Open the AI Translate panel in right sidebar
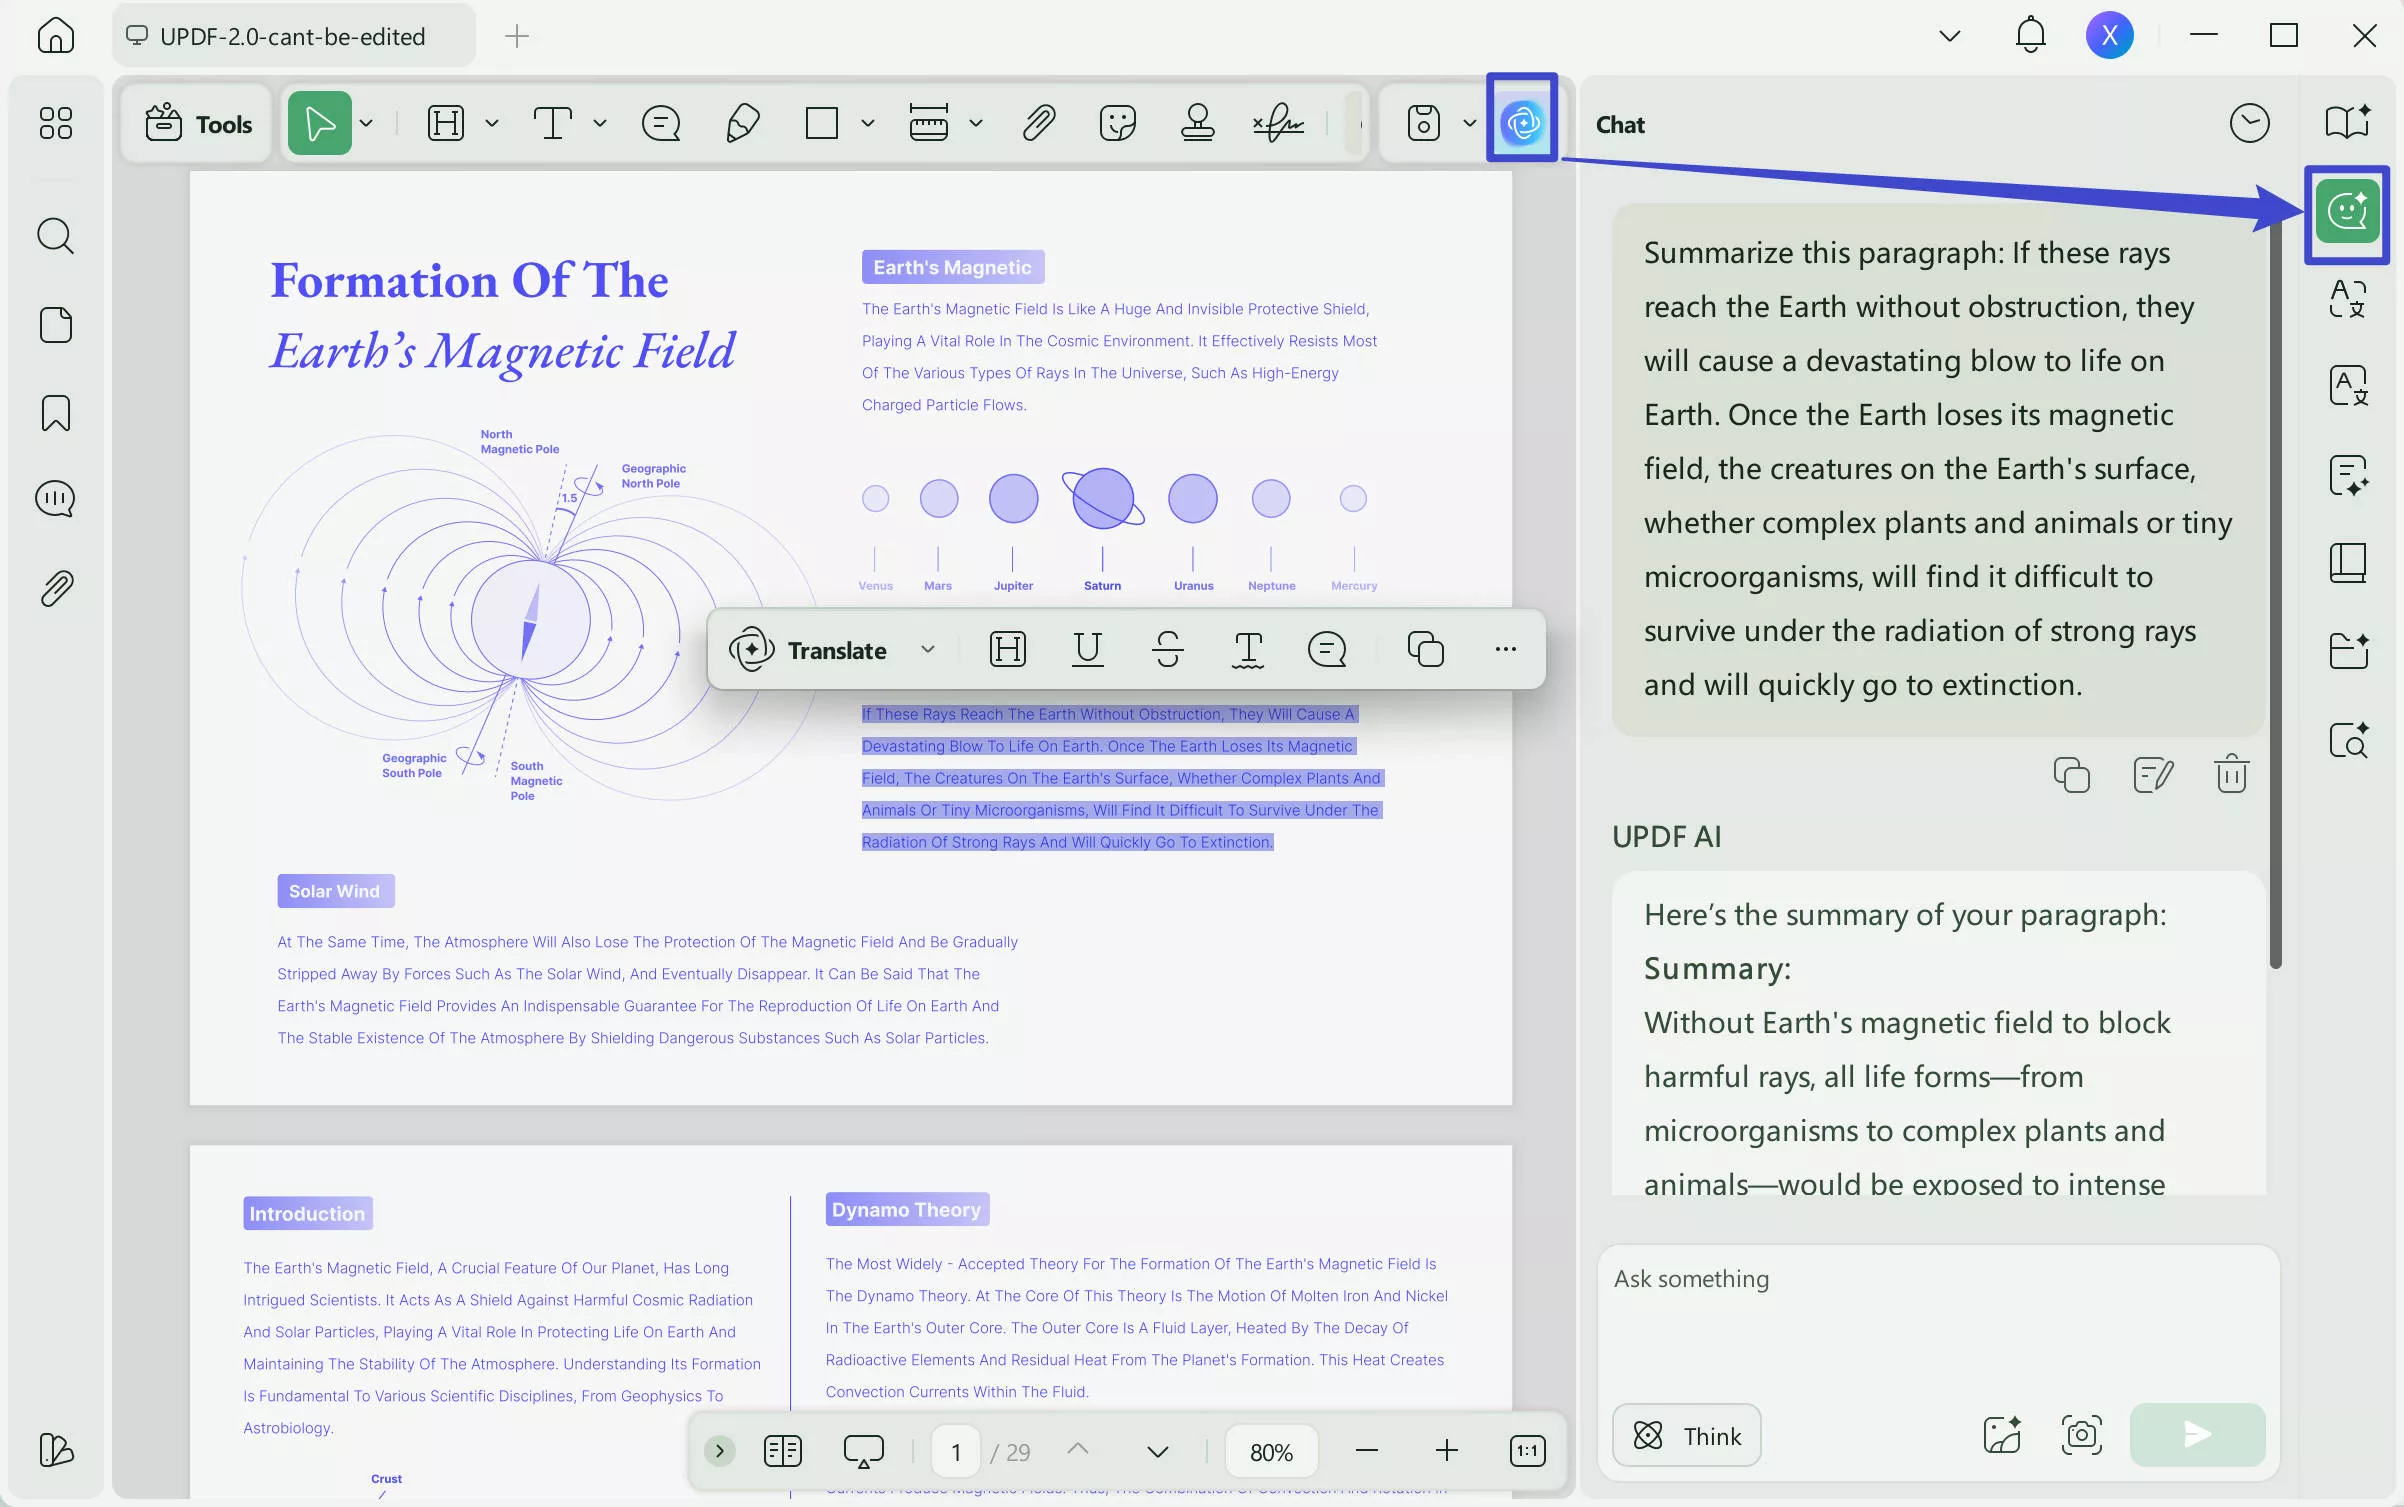The width and height of the screenshot is (2404, 1507). (x=2348, y=298)
